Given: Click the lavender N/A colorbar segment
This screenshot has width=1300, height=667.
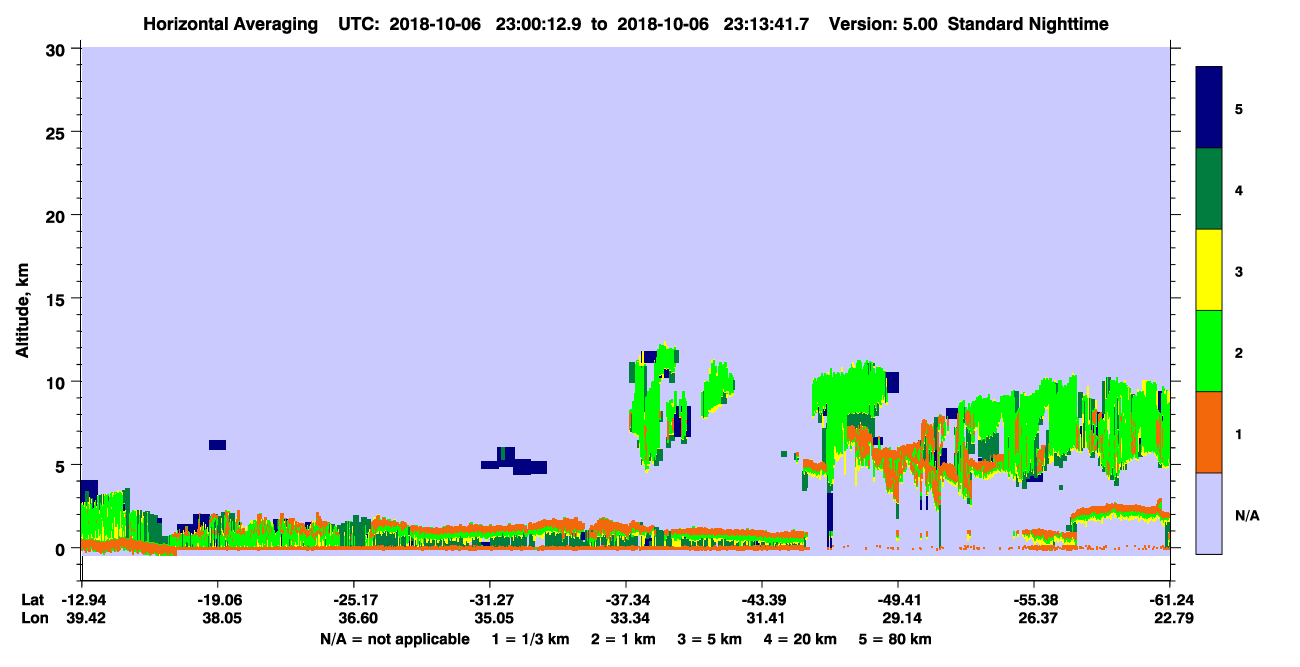Looking at the screenshot, I should pos(1209,513).
